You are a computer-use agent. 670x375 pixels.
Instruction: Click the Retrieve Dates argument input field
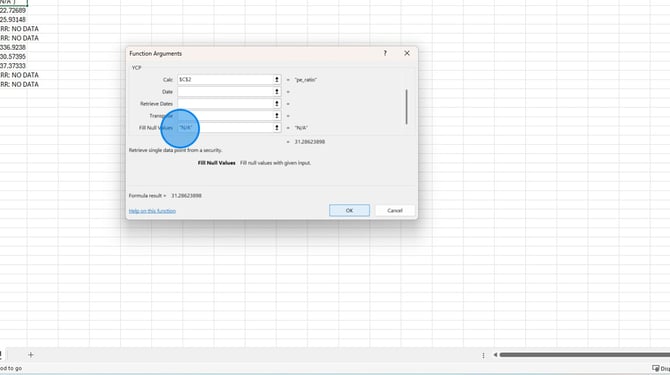click(225, 103)
